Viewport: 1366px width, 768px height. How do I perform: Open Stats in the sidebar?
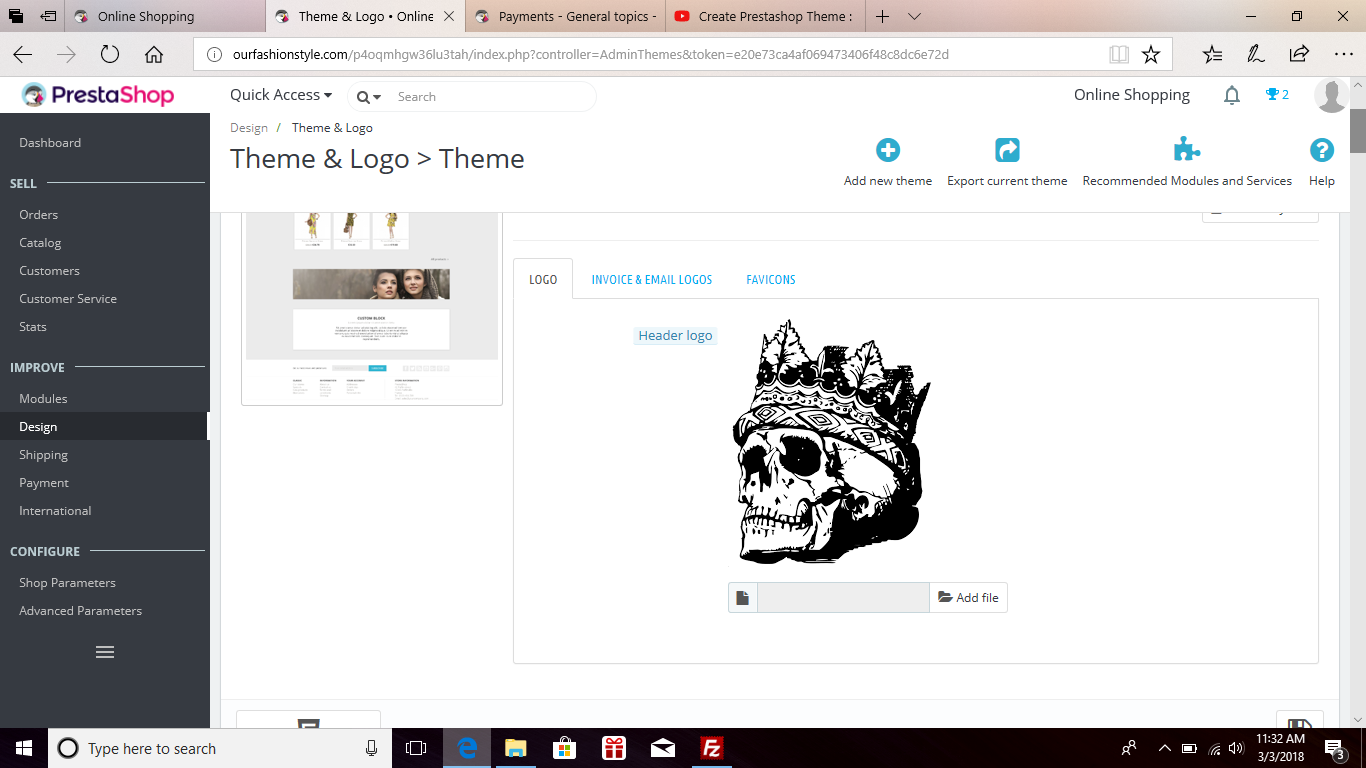33,327
